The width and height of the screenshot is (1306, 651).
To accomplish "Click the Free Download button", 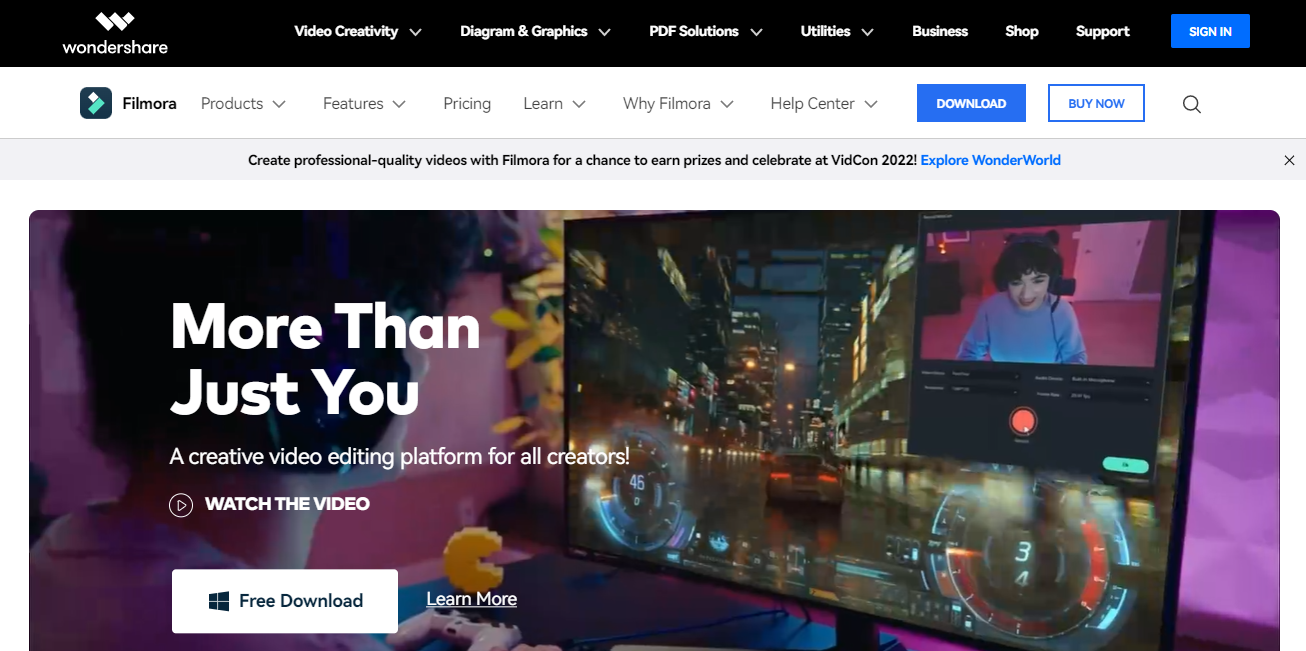I will pos(285,601).
